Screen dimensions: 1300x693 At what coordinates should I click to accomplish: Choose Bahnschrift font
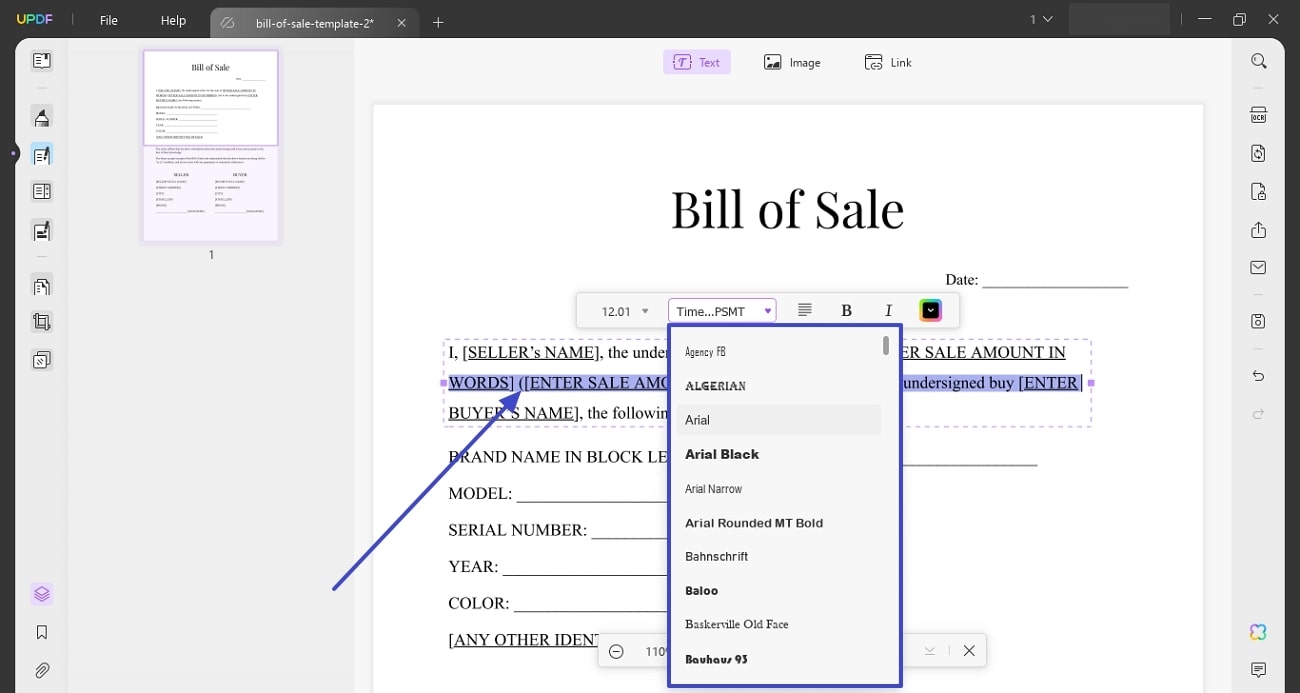pos(778,556)
